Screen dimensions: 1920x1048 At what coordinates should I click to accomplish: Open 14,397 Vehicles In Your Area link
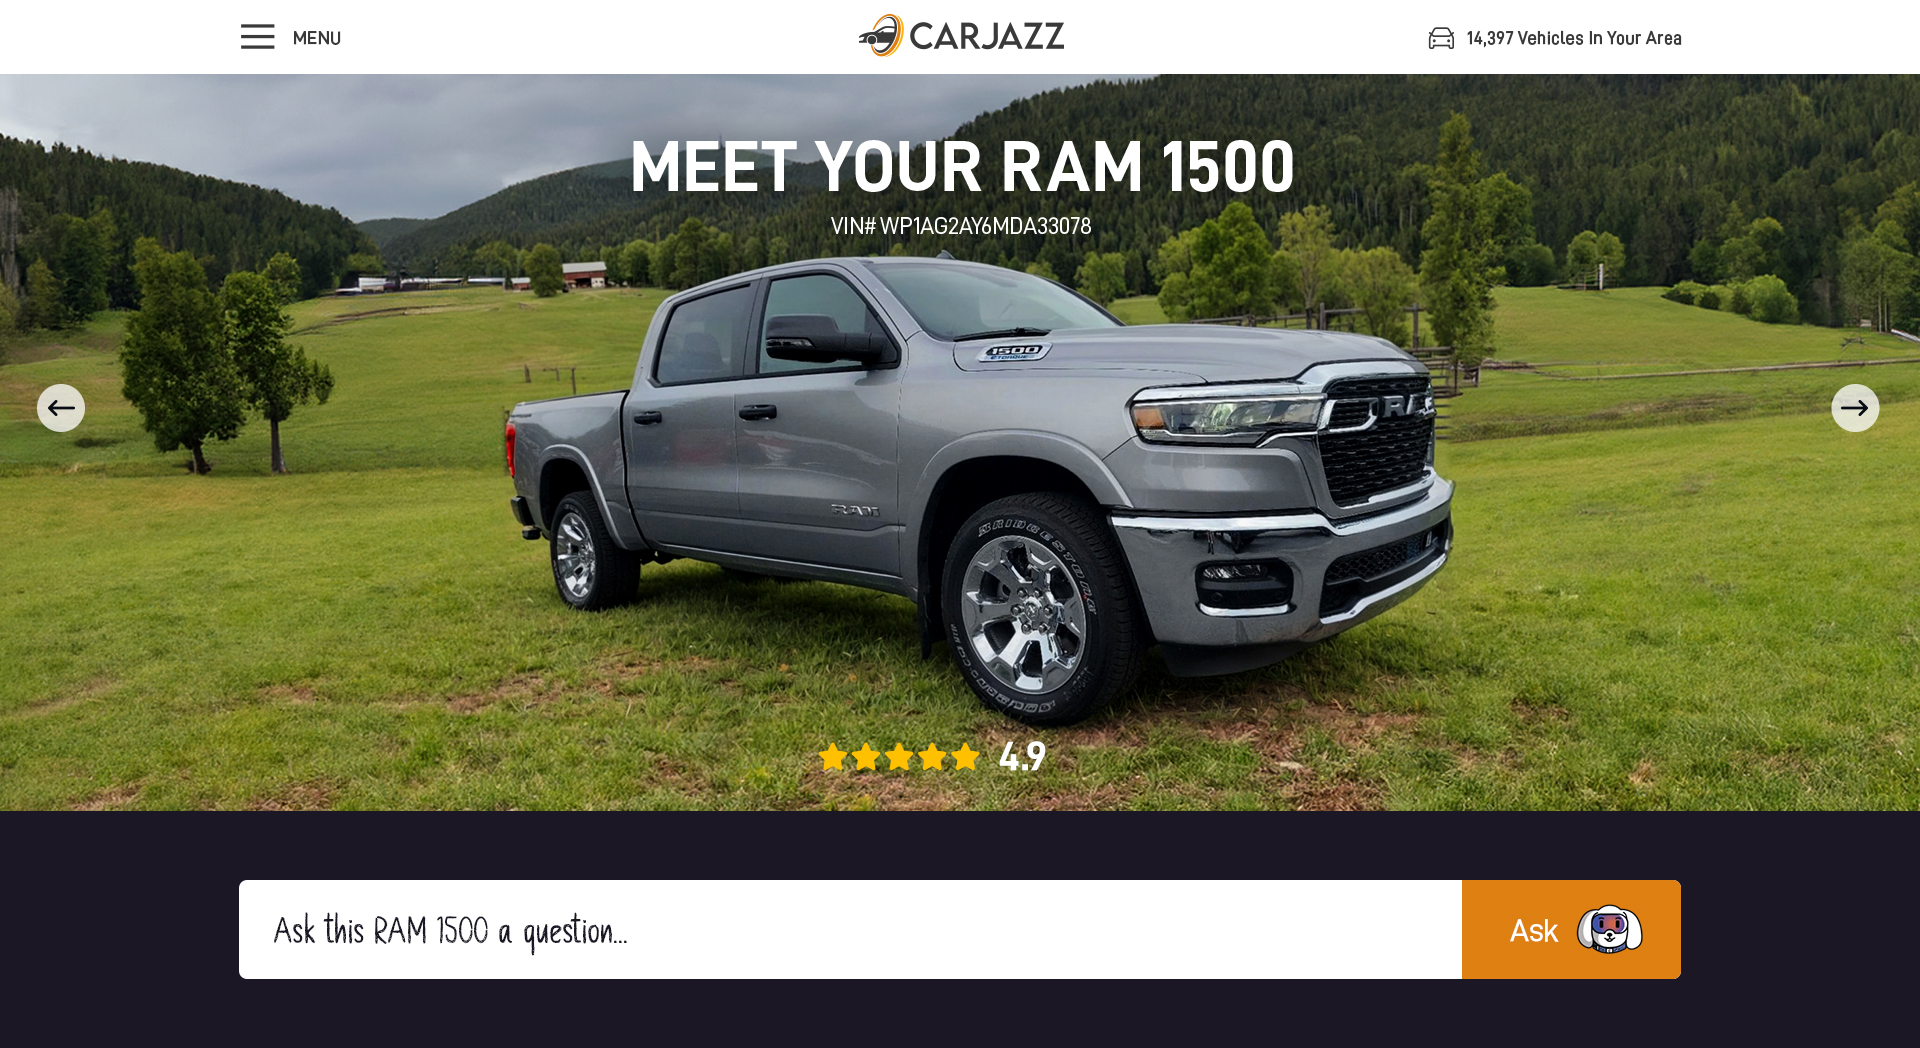[1574, 38]
